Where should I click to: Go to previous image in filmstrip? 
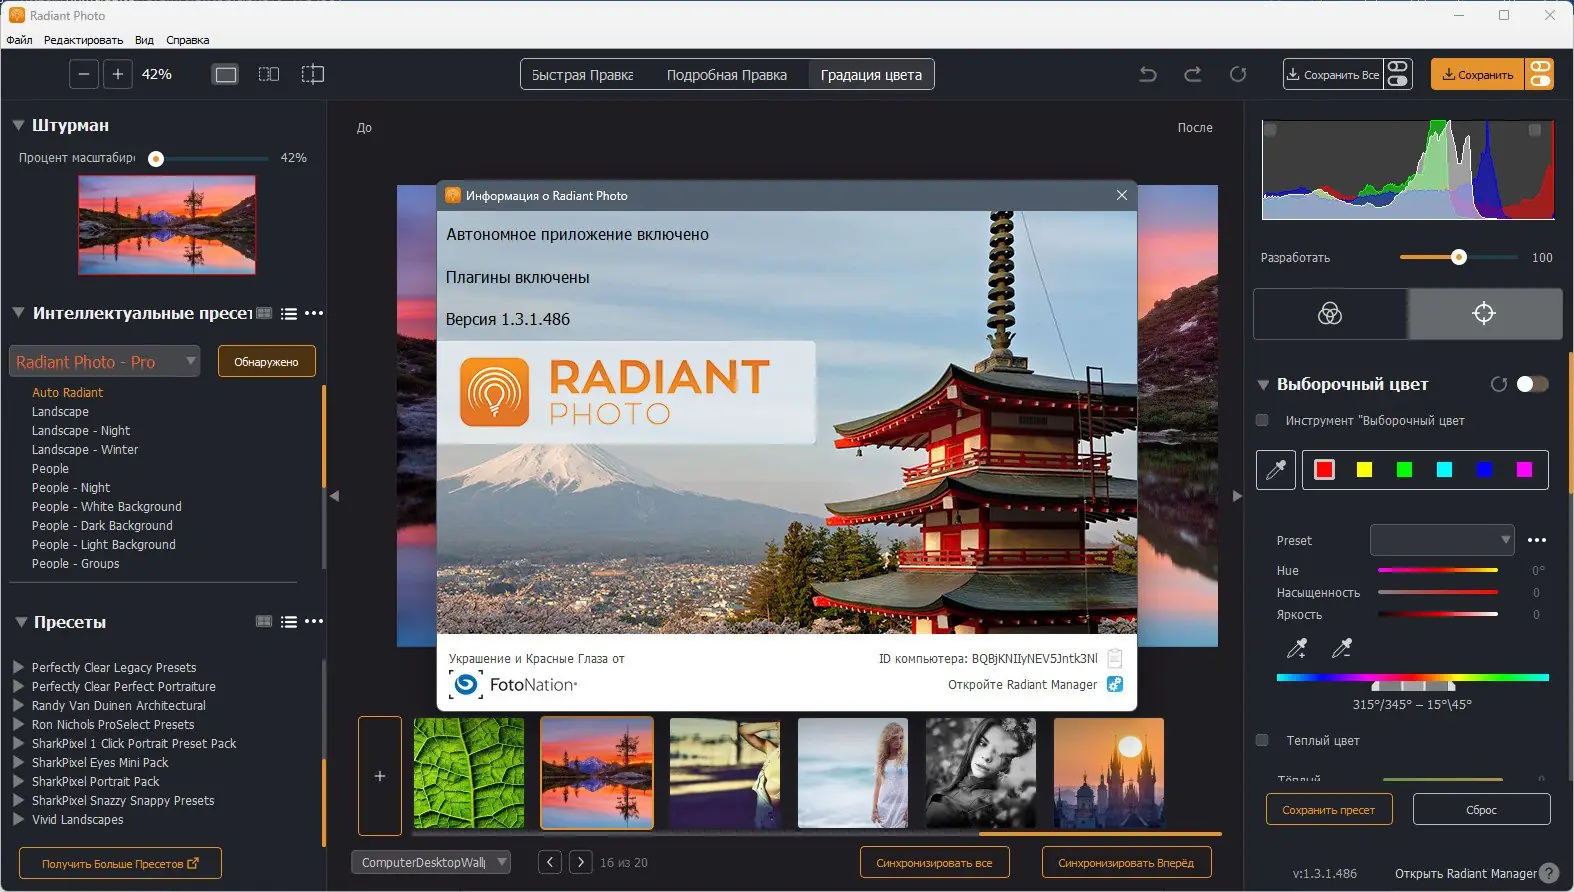click(550, 862)
